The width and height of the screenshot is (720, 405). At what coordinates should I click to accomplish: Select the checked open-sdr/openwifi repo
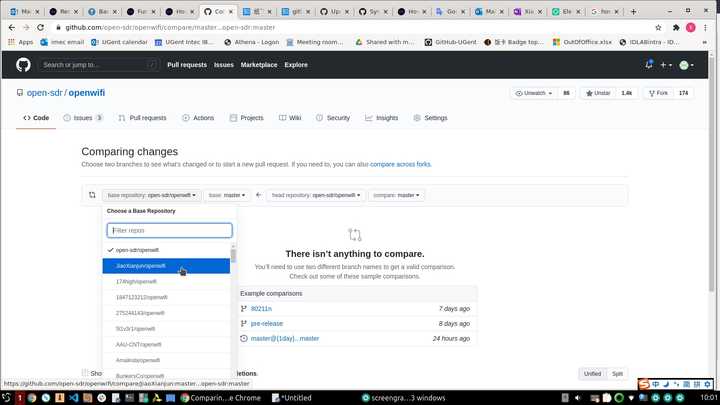pos(166,250)
